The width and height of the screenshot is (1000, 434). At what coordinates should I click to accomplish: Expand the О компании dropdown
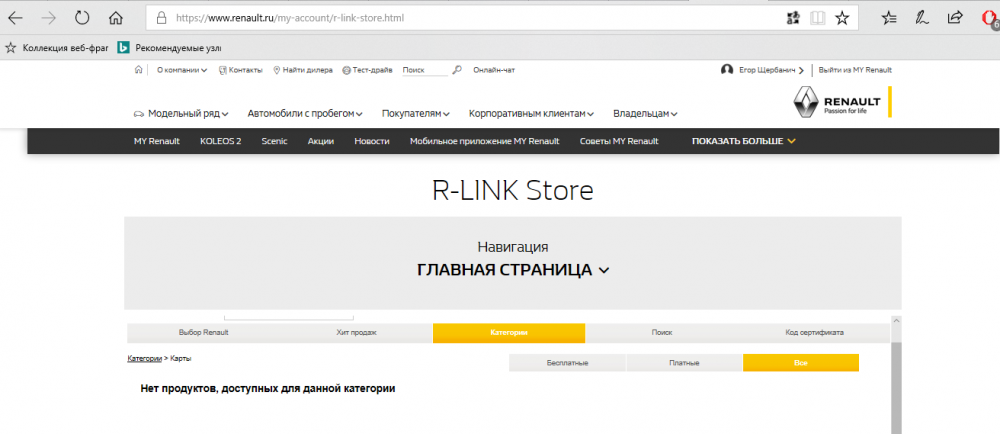[182, 70]
